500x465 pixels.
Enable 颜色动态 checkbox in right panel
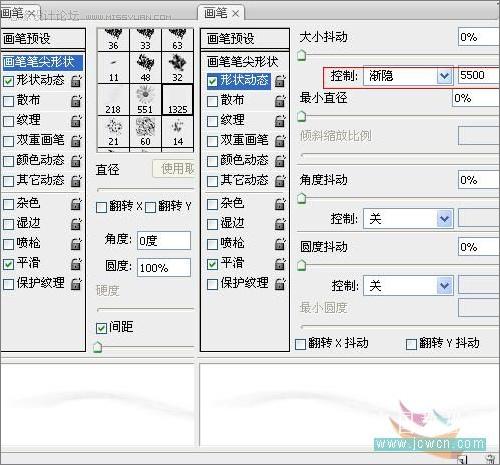tap(212, 161)
